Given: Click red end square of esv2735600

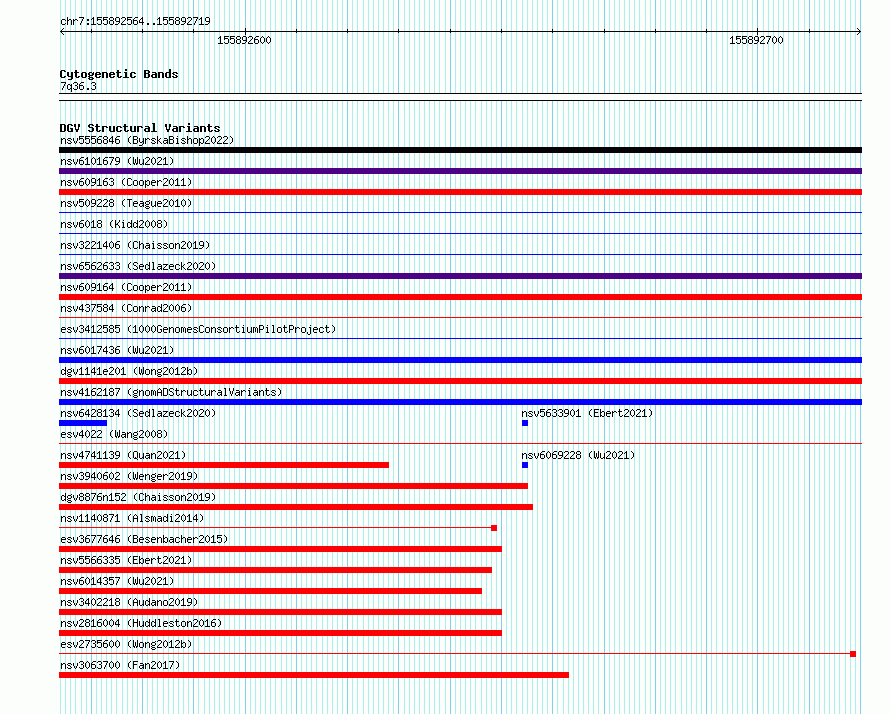Looking at the screenshot, I should point(853,654).
